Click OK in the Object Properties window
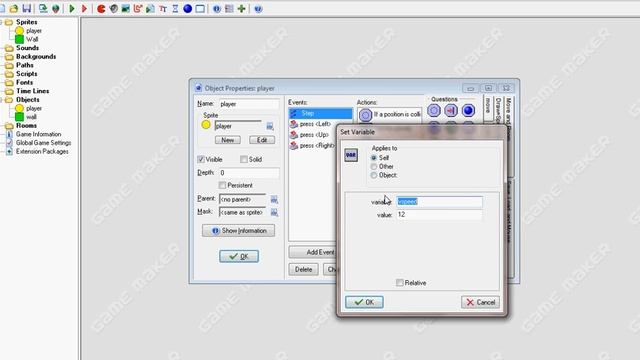The image size is (640, 360). [239, 256]
